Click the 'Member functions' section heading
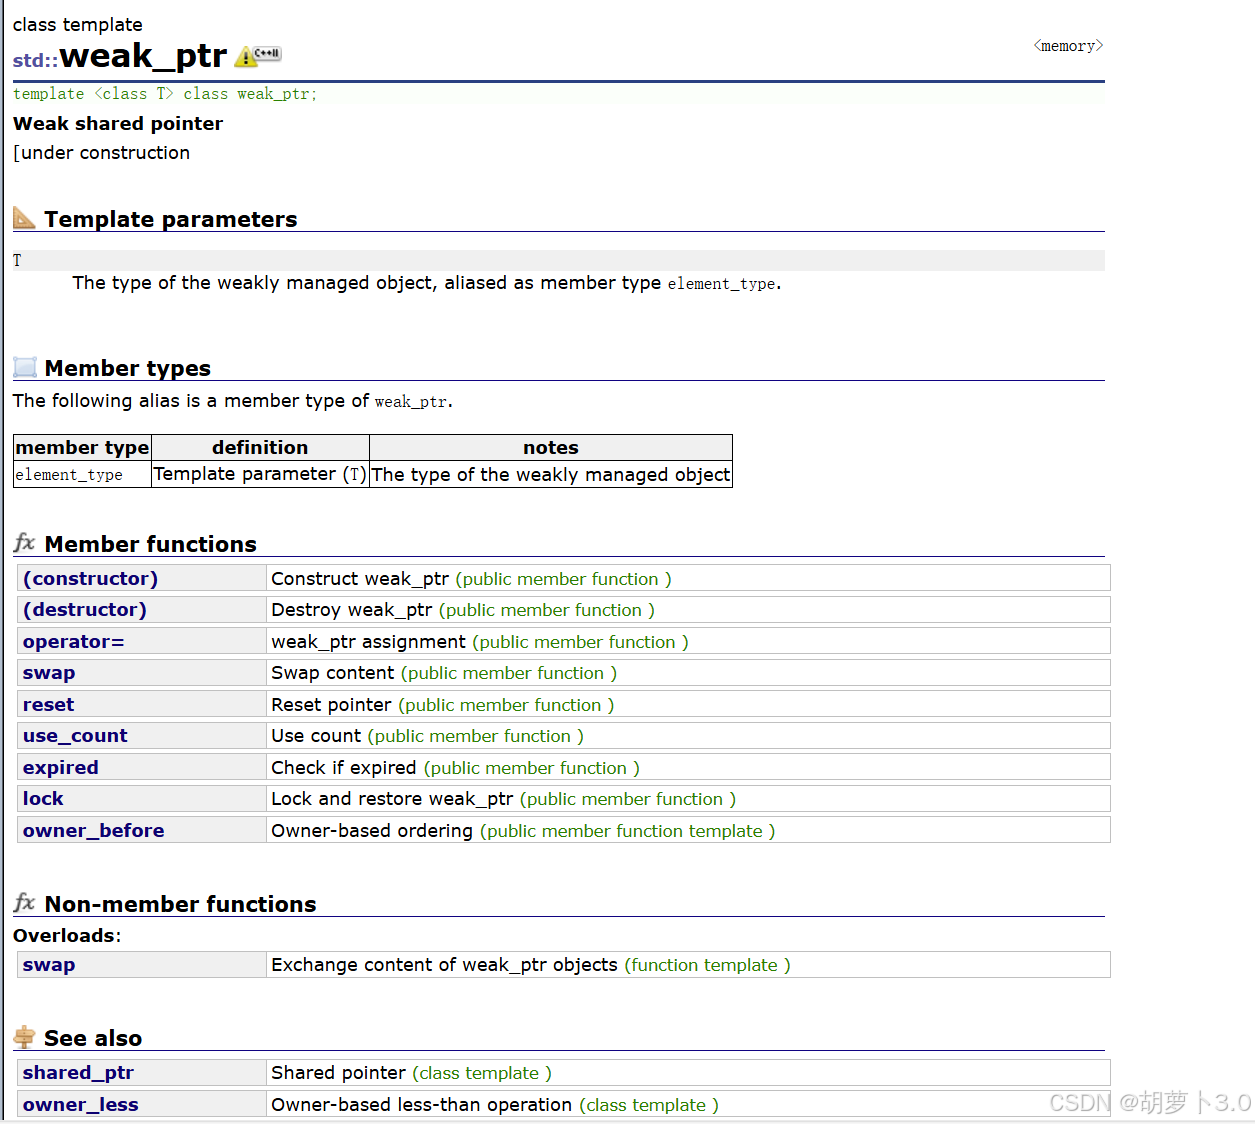This screenshot has height=1124, width=1255. click(x=151, y=544)
